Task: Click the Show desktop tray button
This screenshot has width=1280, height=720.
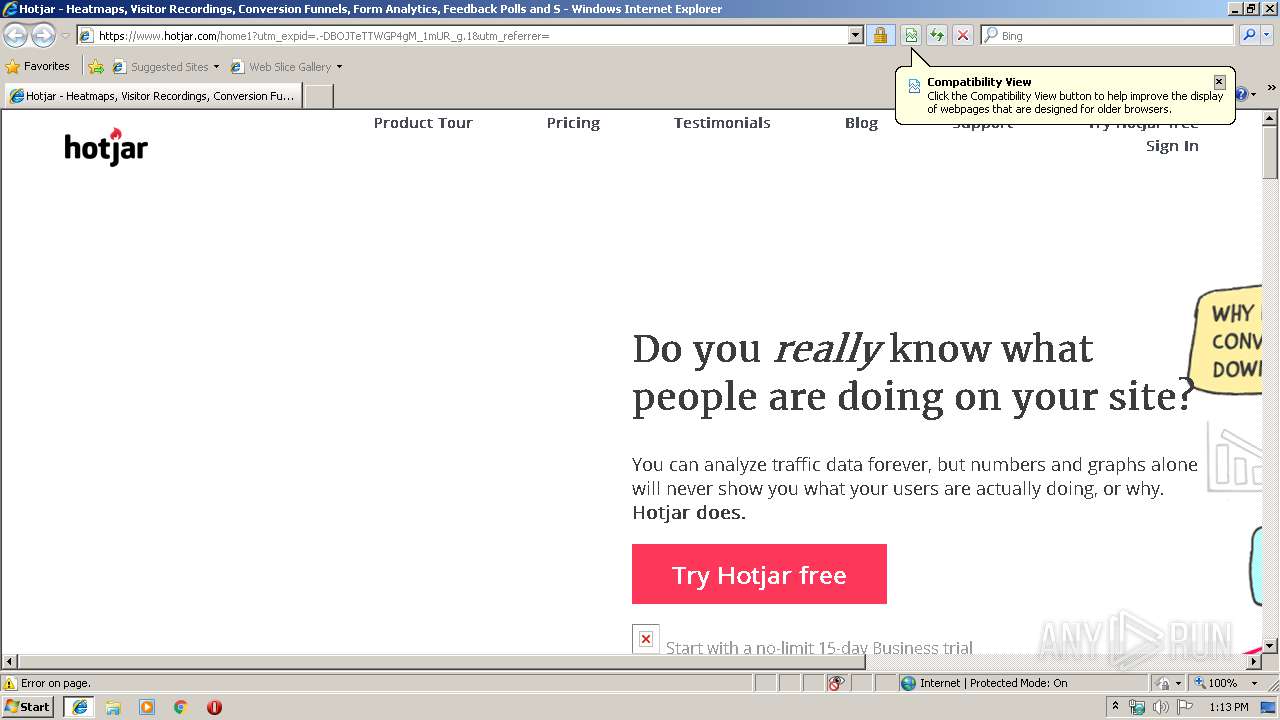Action: coord(1269,707)
